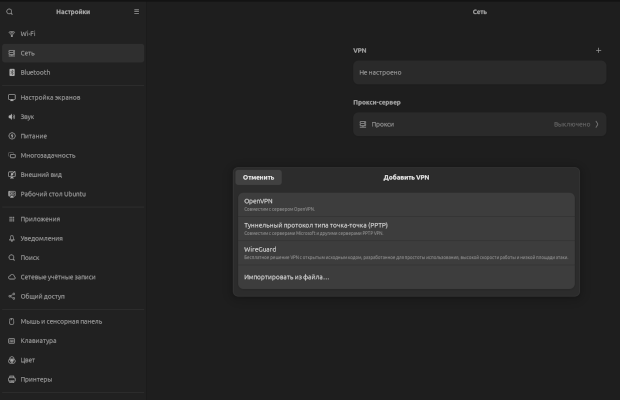Screen dimensions: 620x400
Task: Open Уведомления settings
Action: click(73, 238)
